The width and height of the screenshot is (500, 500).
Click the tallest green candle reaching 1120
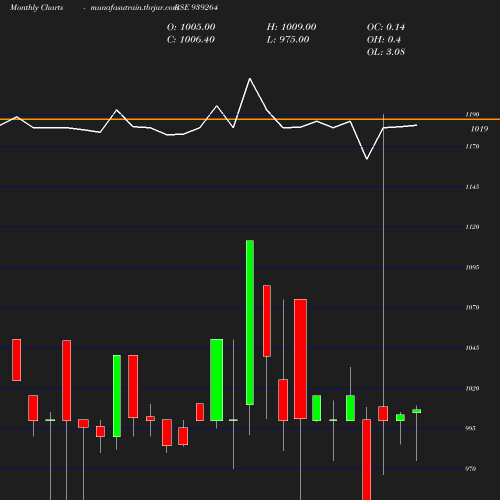pyautogui.click(x=250, y=322)
